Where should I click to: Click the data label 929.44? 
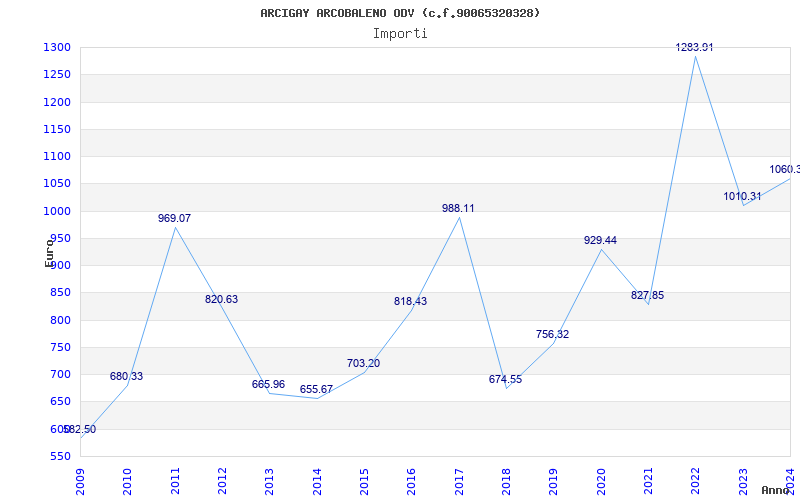600,240
